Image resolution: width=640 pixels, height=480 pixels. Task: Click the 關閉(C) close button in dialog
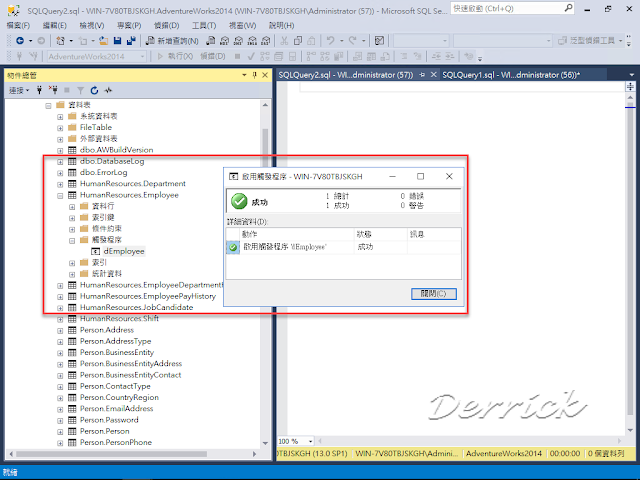(x=433, y=293)
